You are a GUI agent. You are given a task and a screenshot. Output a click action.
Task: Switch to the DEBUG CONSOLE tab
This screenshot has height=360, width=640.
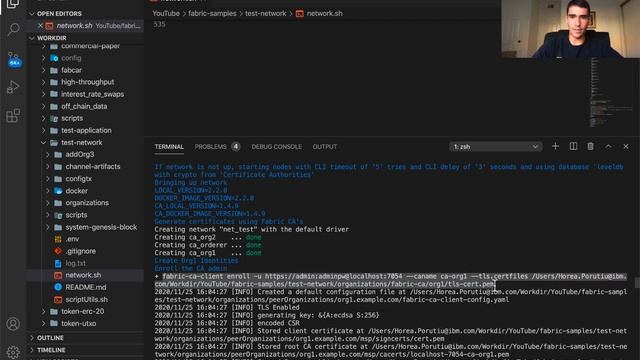pyautogui.click(x=277, y=147)
